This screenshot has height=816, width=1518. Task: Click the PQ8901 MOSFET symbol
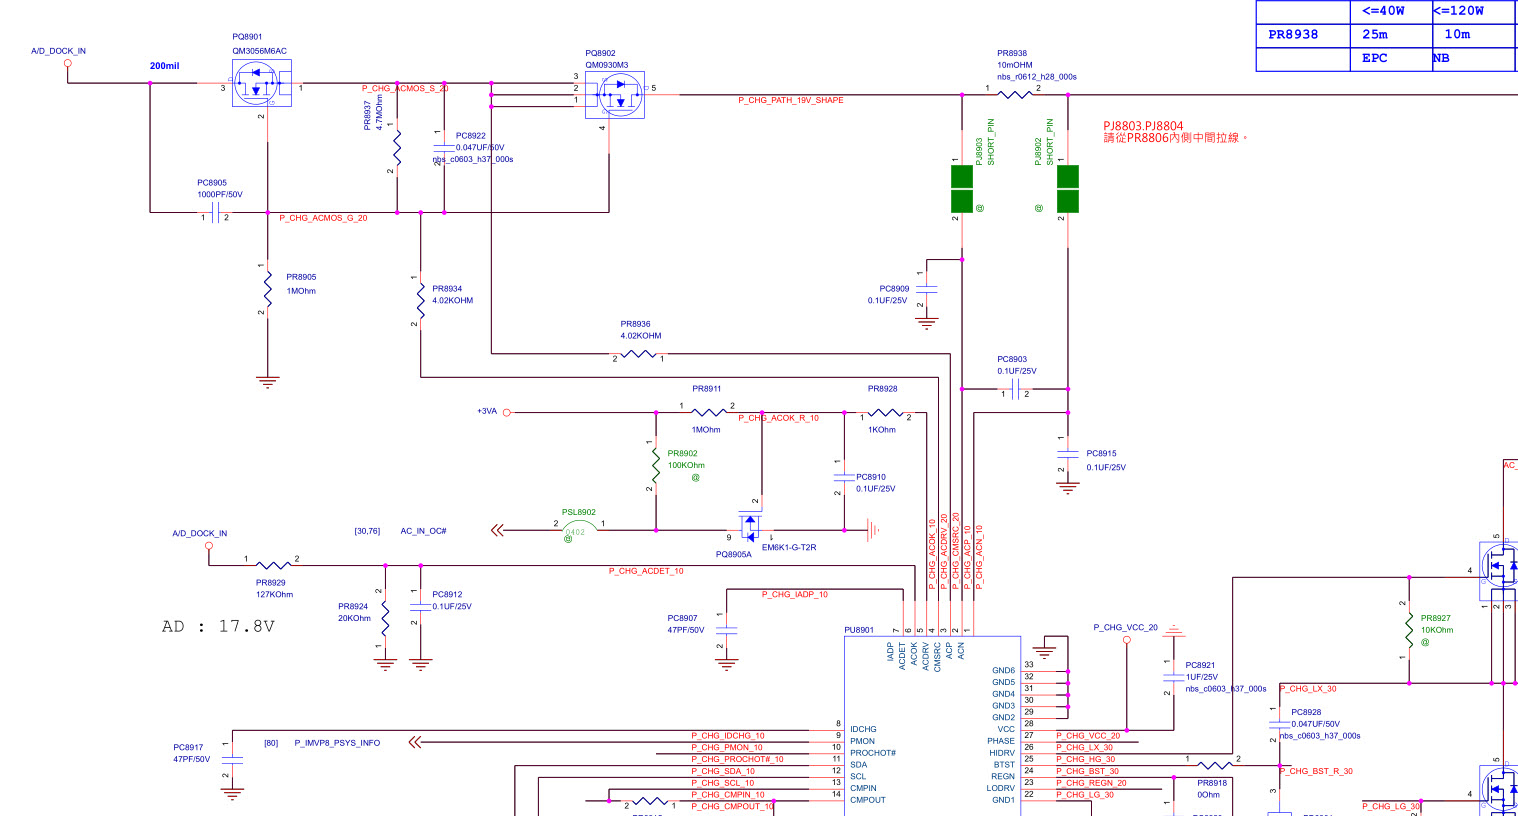point(262,83)
